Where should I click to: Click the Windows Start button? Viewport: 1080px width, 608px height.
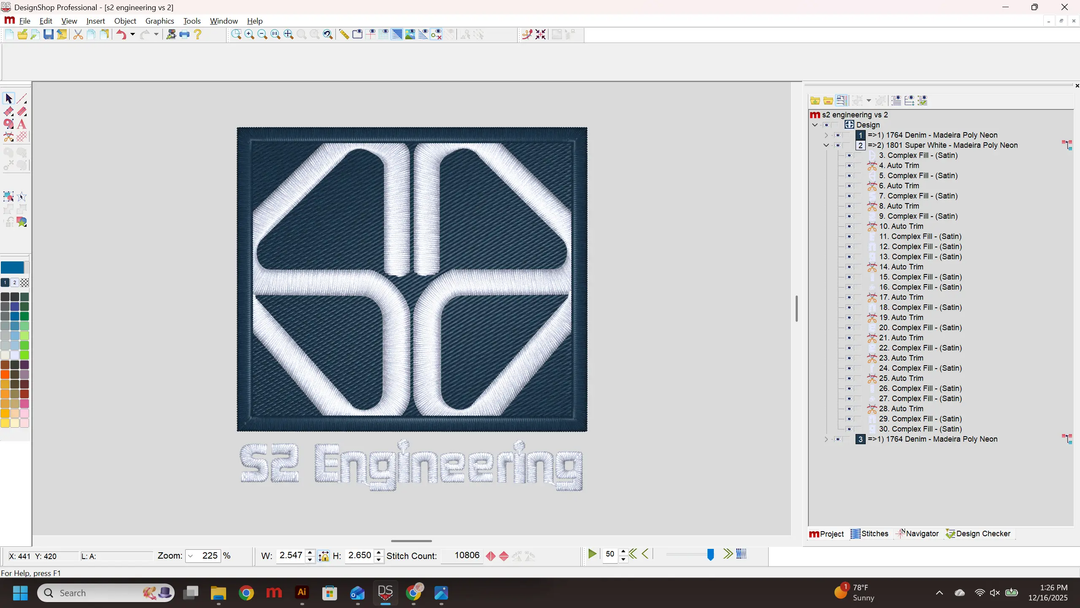coord(20,593)
